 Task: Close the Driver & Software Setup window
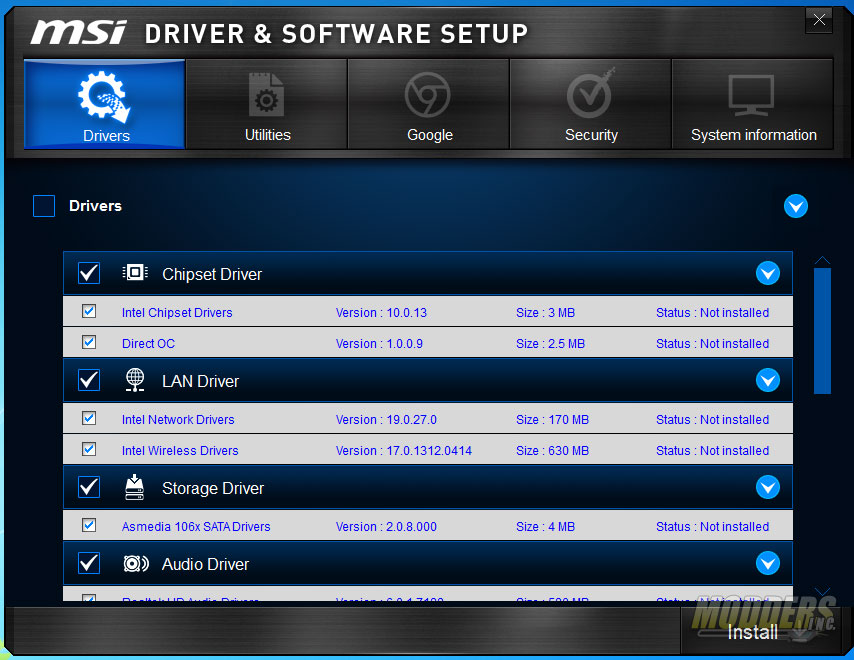(819, 20)
